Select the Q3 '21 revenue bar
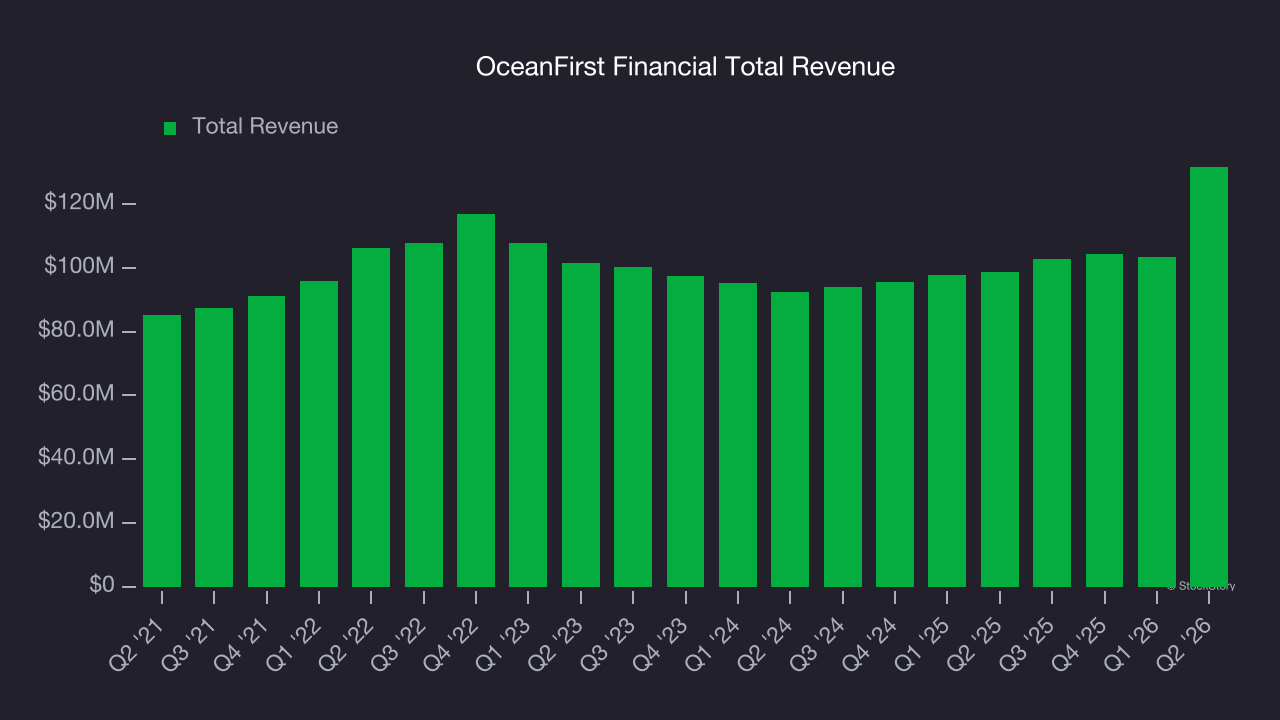 point(214,447)
